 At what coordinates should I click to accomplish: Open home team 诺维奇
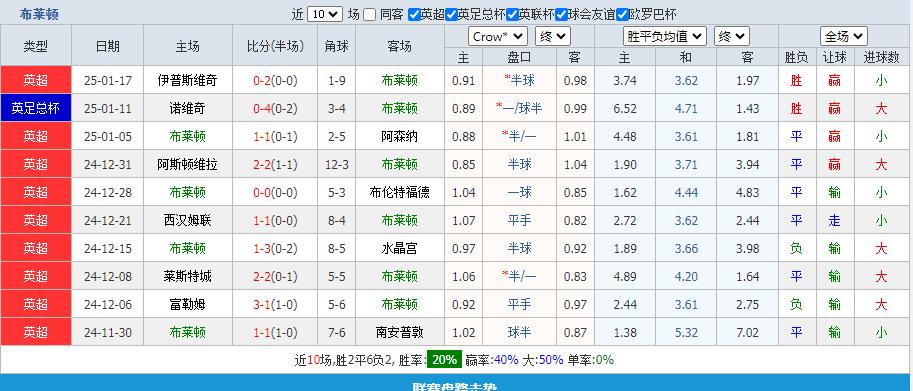click(x=187, y=108)
